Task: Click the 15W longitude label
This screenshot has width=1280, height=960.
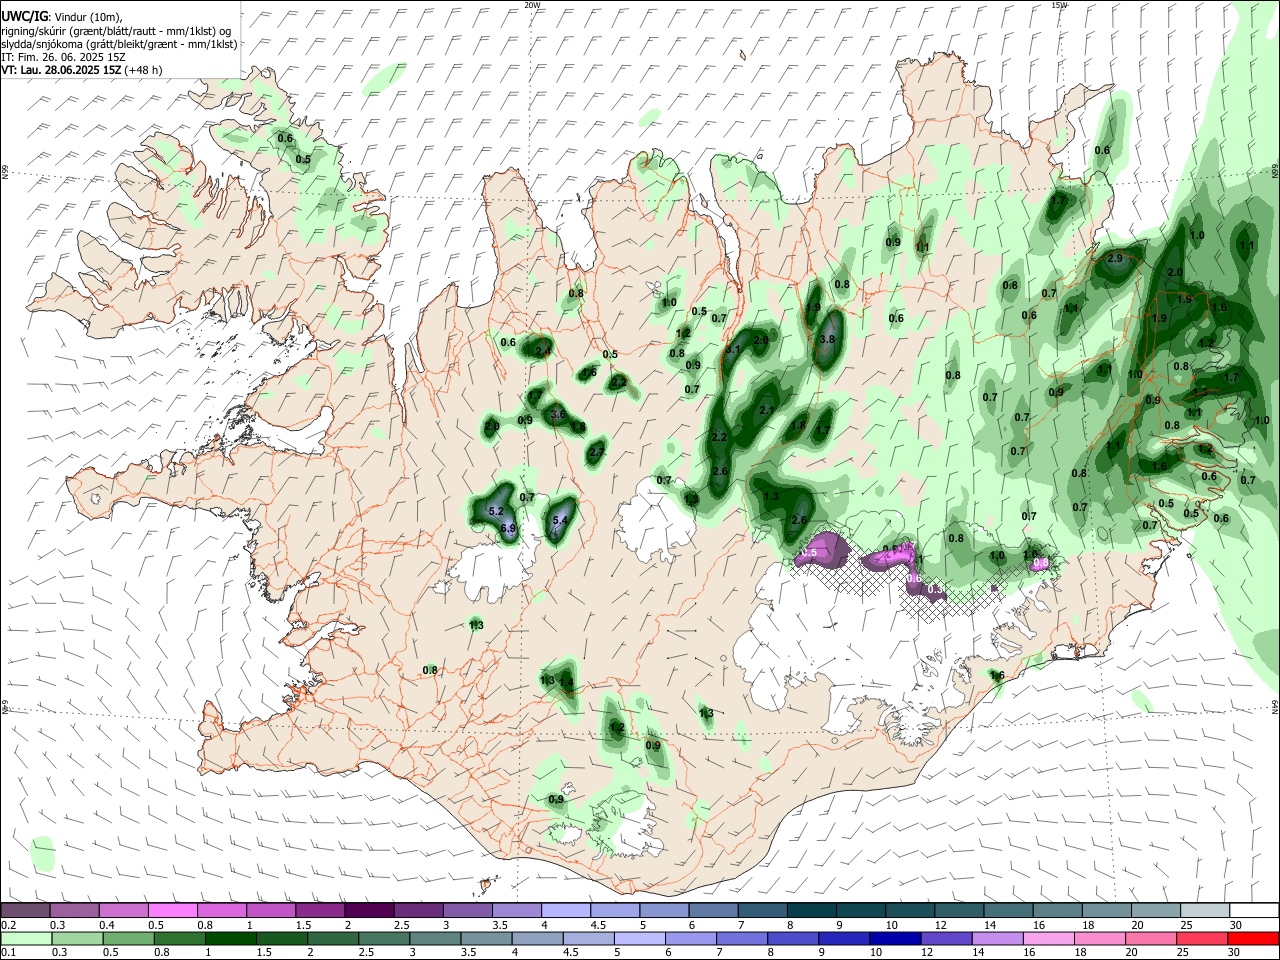Action: click(x=1059, y=4)
